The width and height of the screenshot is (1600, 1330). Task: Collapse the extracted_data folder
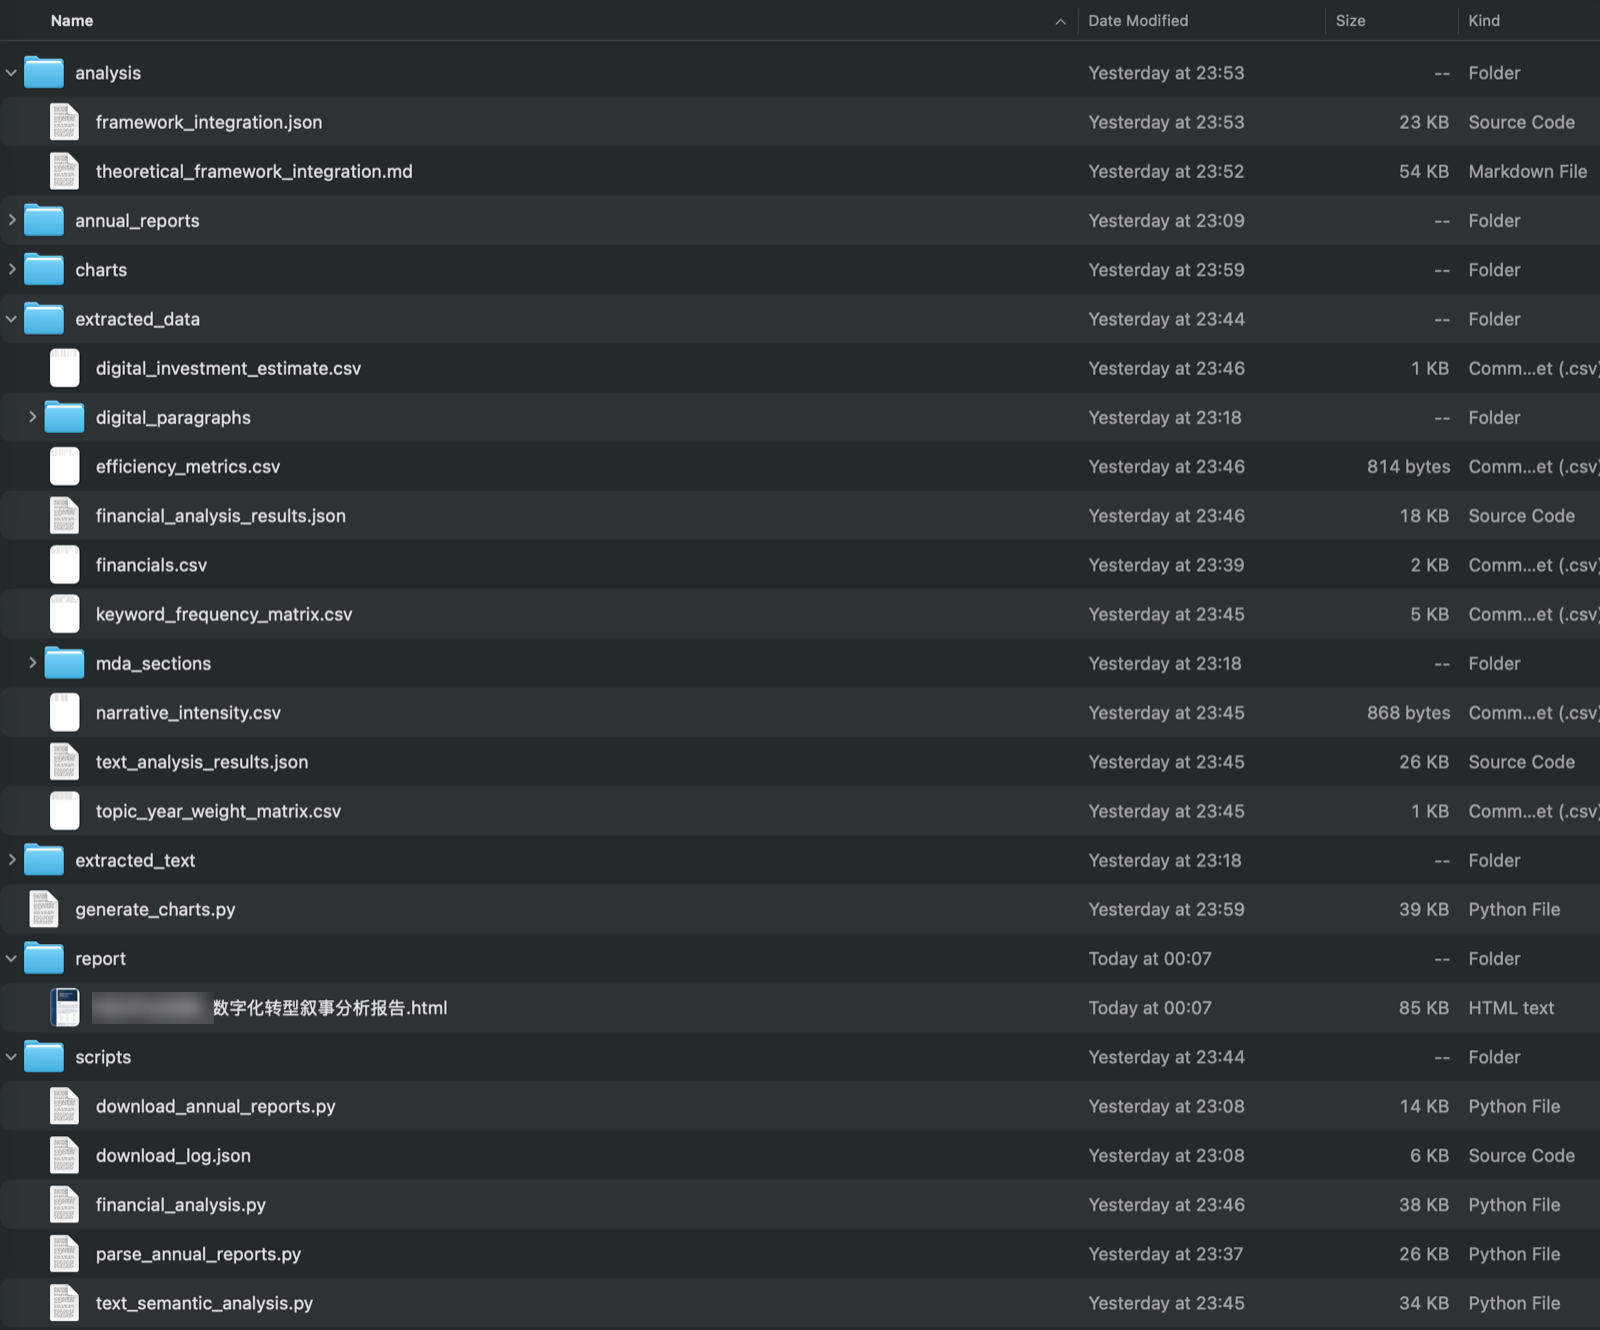[11, 319]
